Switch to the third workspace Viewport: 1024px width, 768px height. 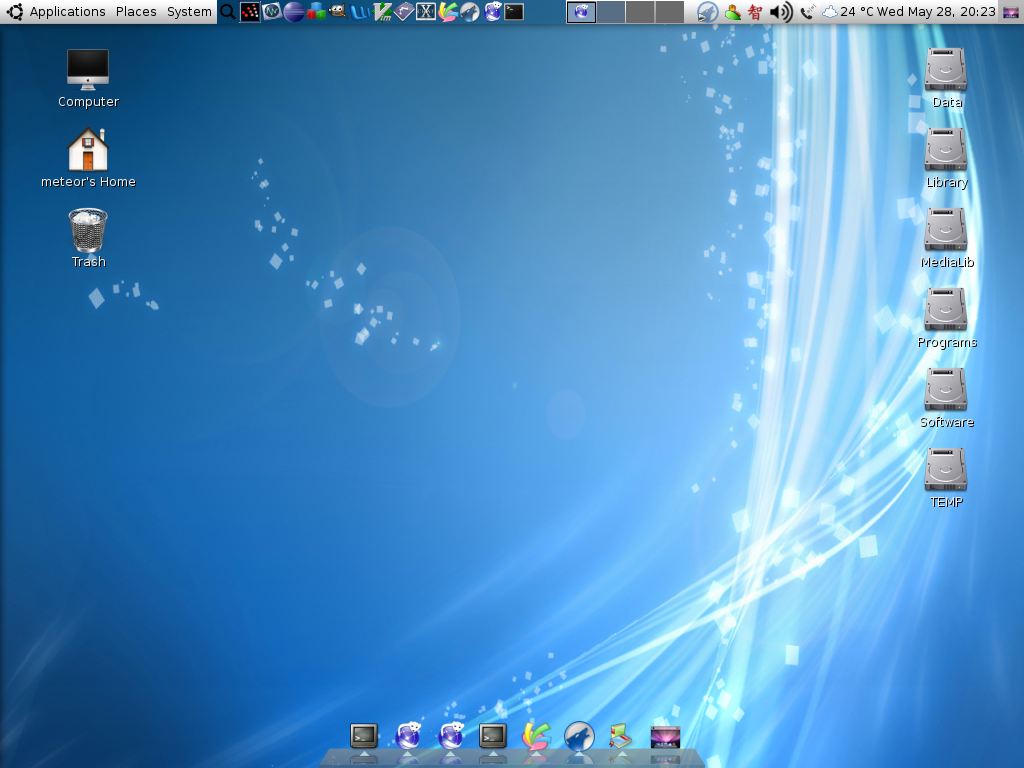[x=640, y=12]
